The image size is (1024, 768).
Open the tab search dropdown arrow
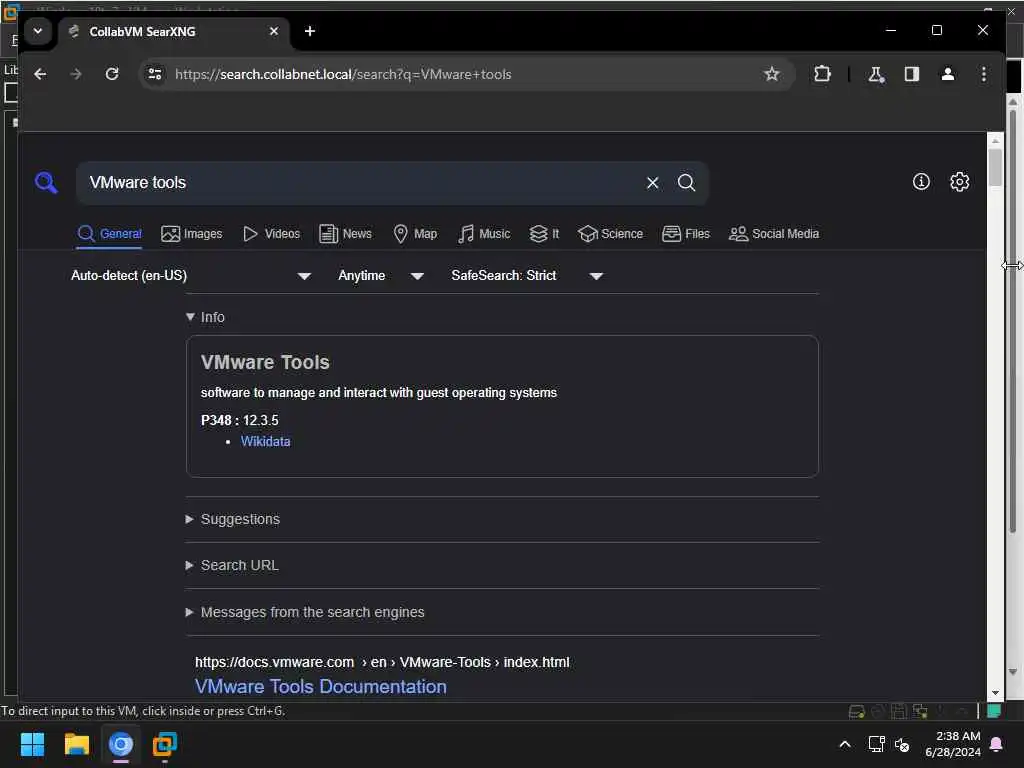[x=38, y=31]
